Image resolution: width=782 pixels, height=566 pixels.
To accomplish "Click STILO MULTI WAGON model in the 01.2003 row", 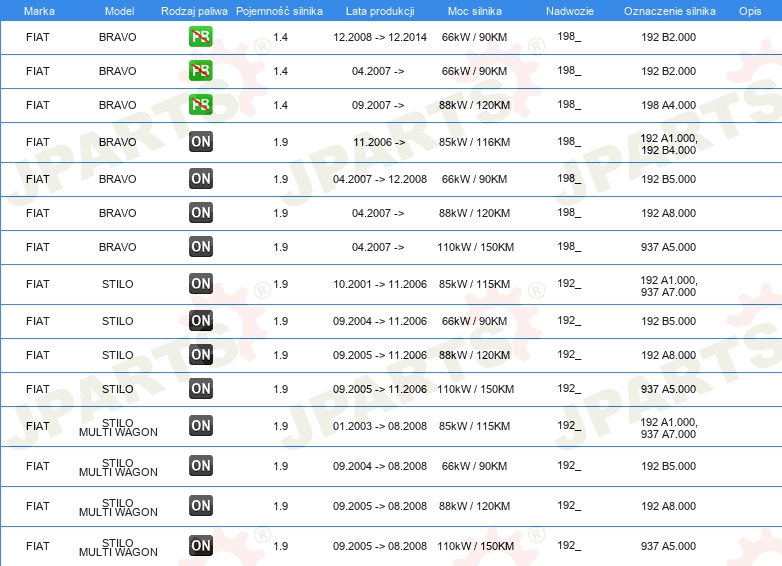I will [118, 427].
